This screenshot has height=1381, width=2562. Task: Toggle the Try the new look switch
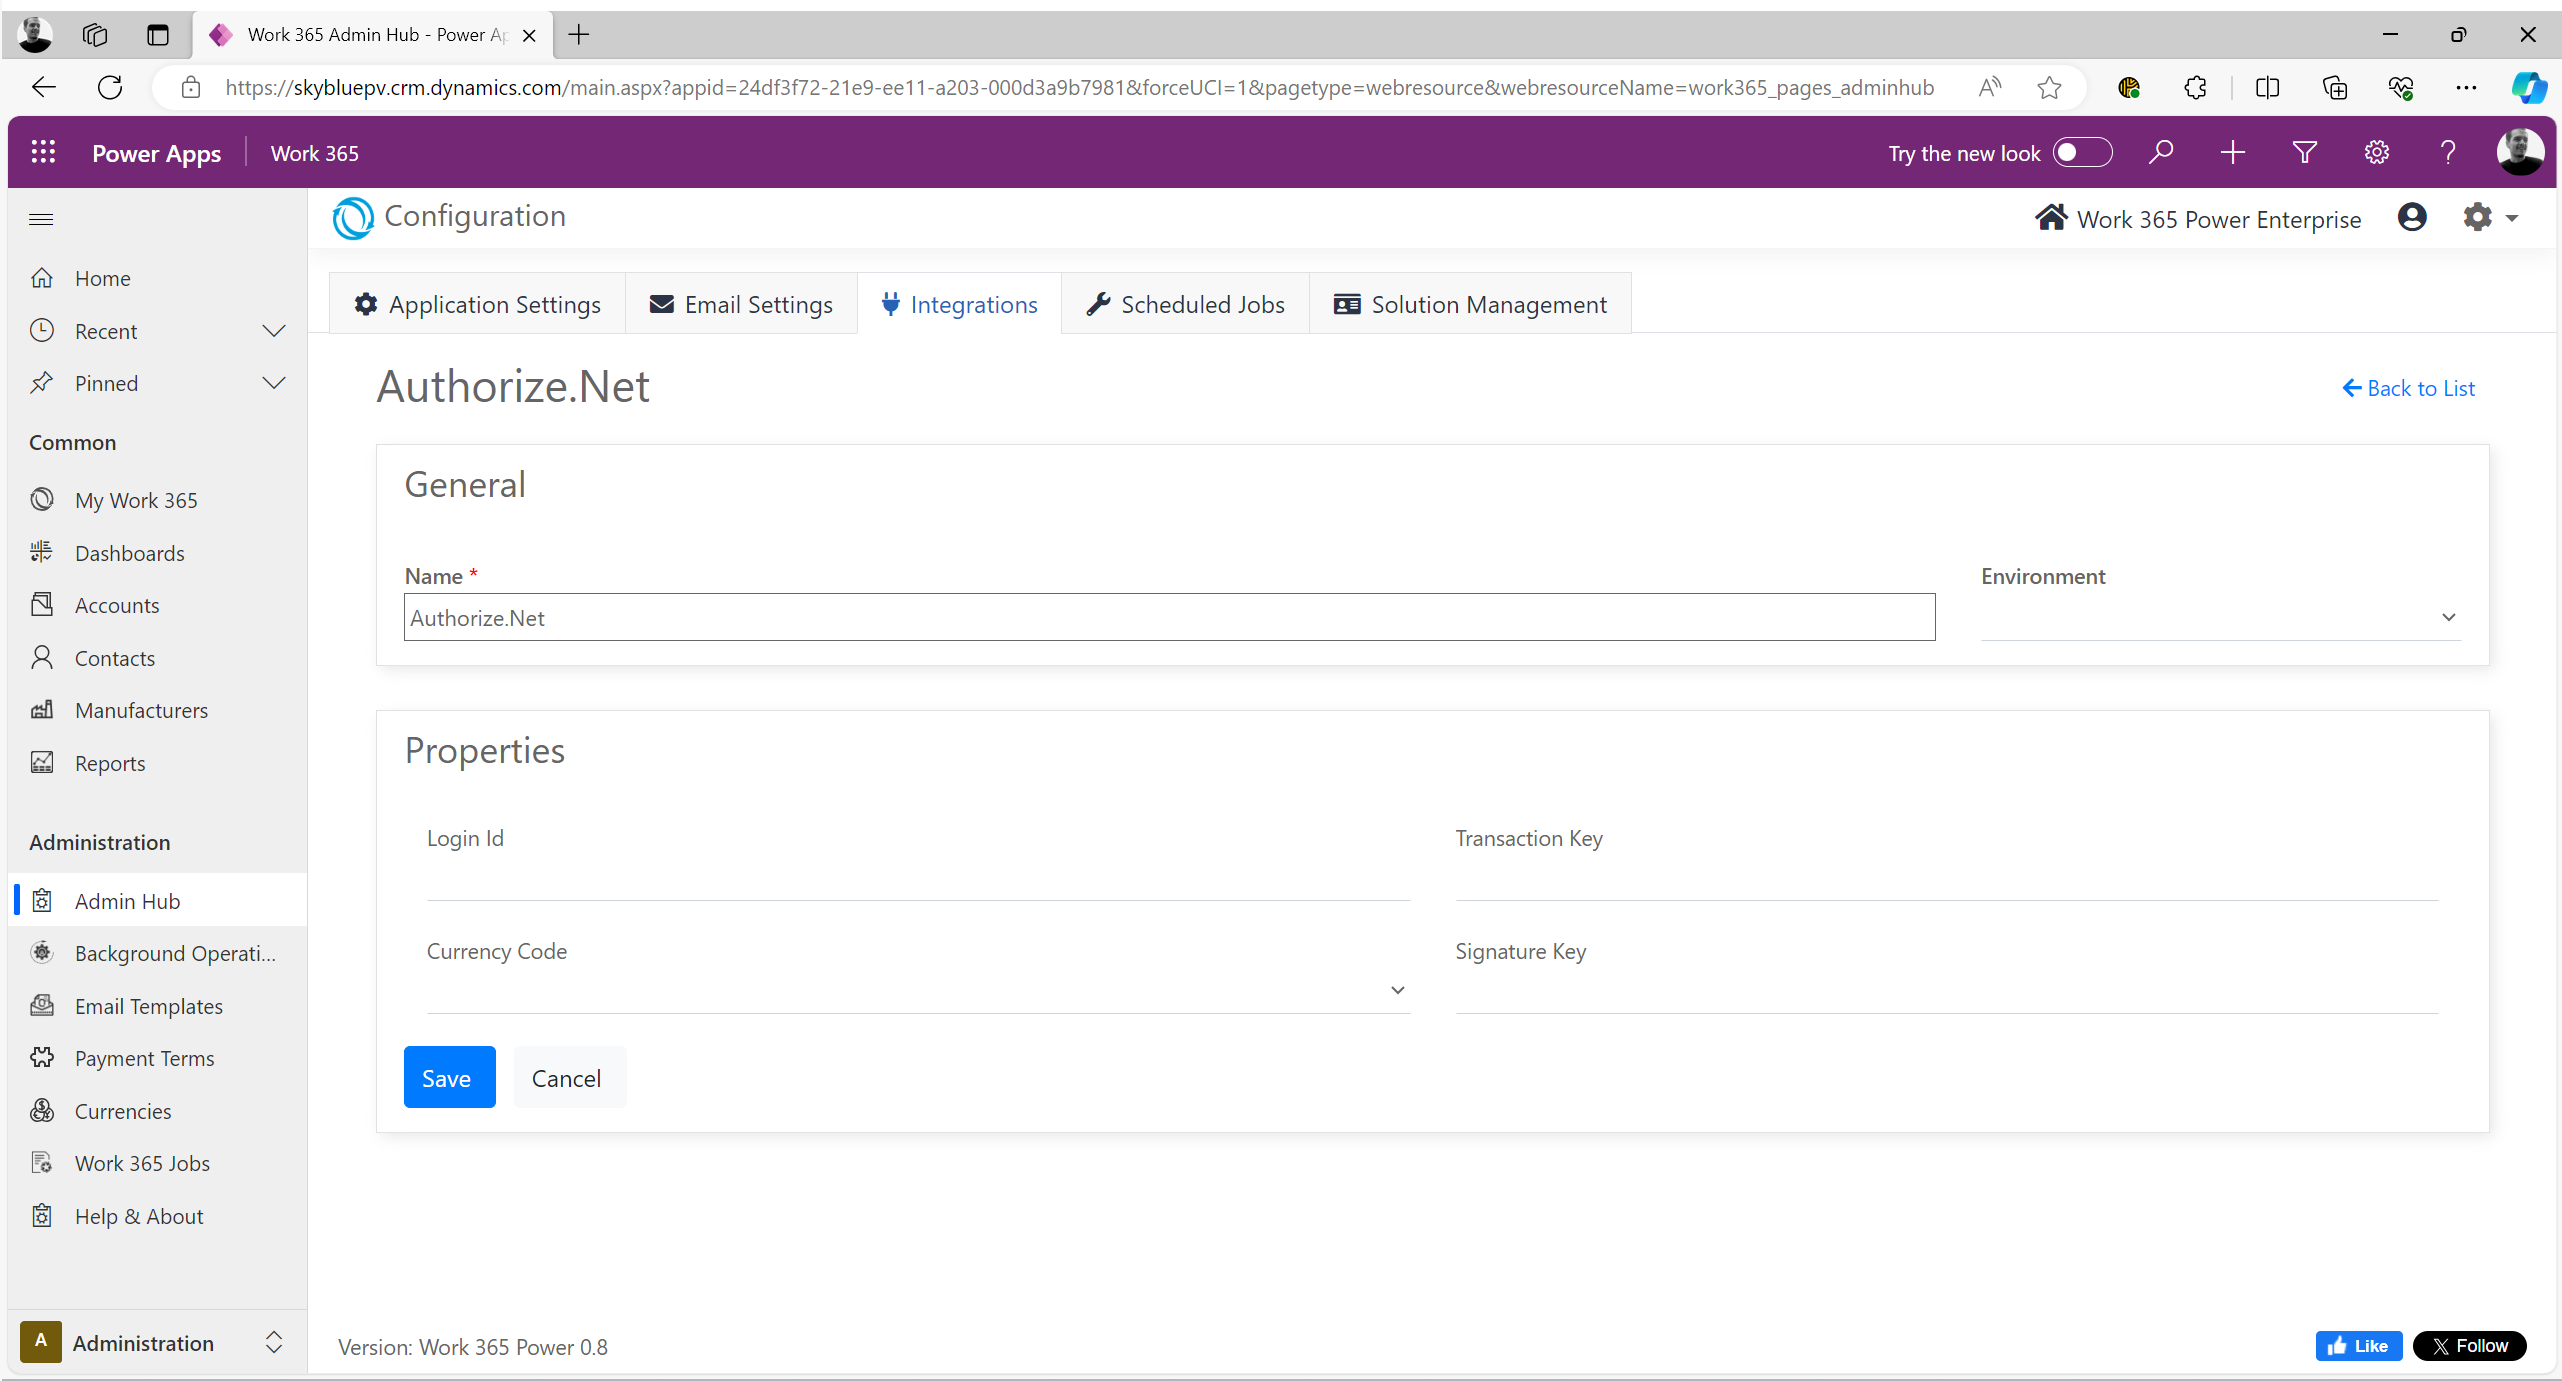[x=2082, y=152]
